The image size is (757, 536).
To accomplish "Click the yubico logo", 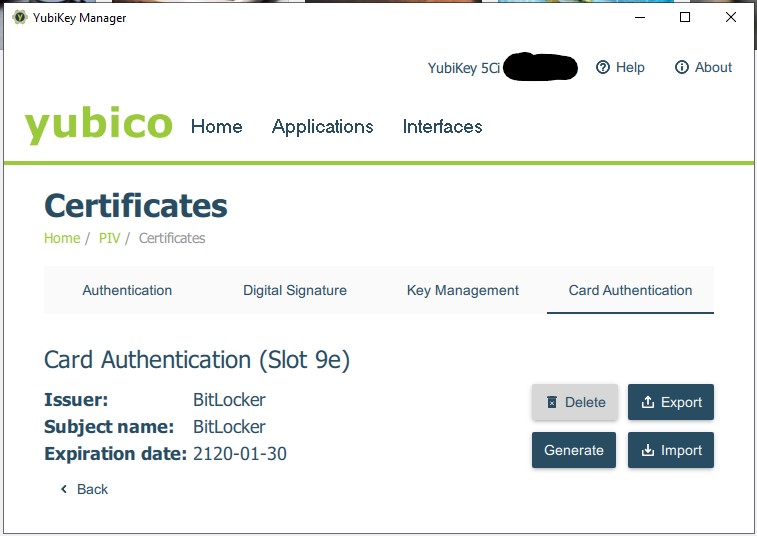I will (98, 125).
